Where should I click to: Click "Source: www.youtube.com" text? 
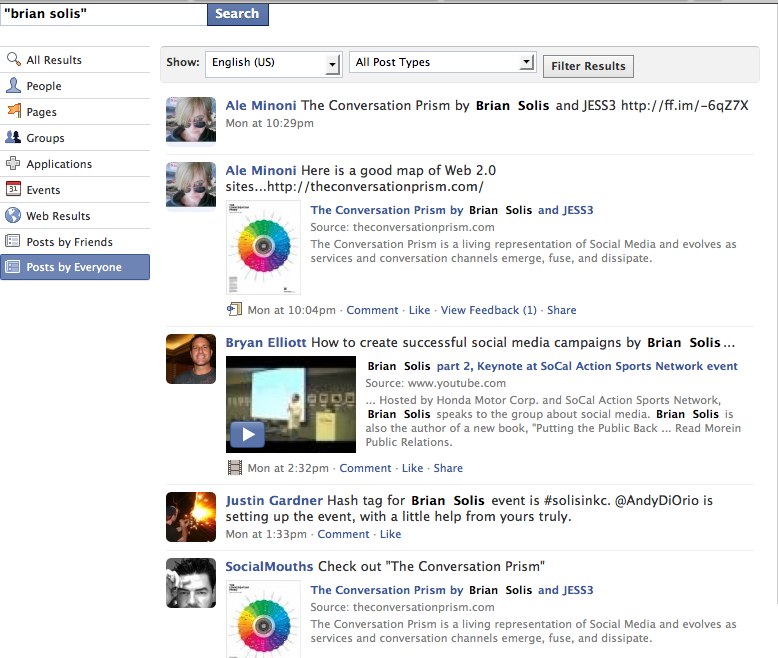tap(436, 383)
